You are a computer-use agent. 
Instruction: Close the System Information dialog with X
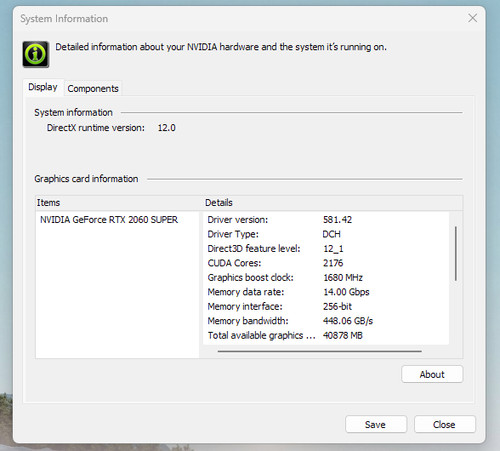click(x=472, y=18)
